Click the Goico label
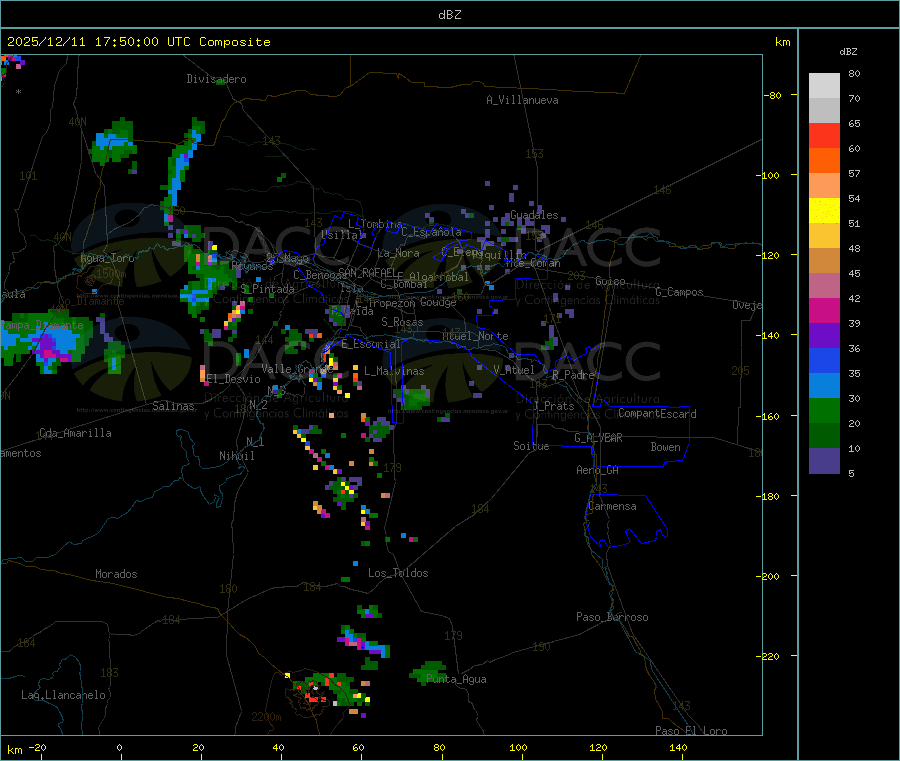The image size is (900, 761). pos(610,281)
